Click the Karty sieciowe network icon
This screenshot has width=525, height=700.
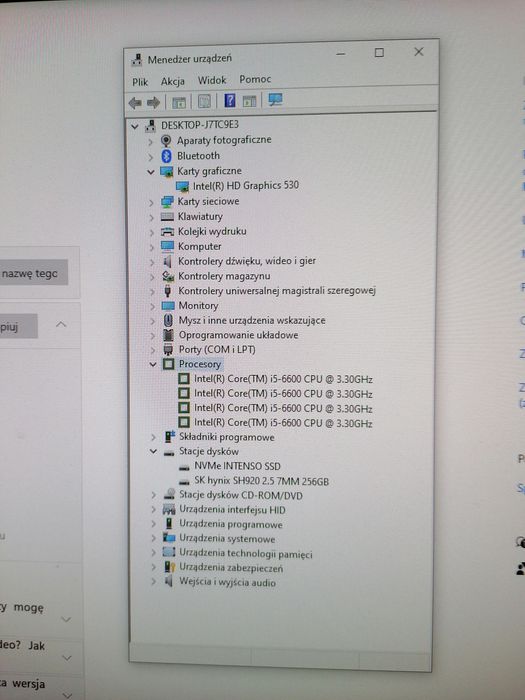(x=167, y=202)
